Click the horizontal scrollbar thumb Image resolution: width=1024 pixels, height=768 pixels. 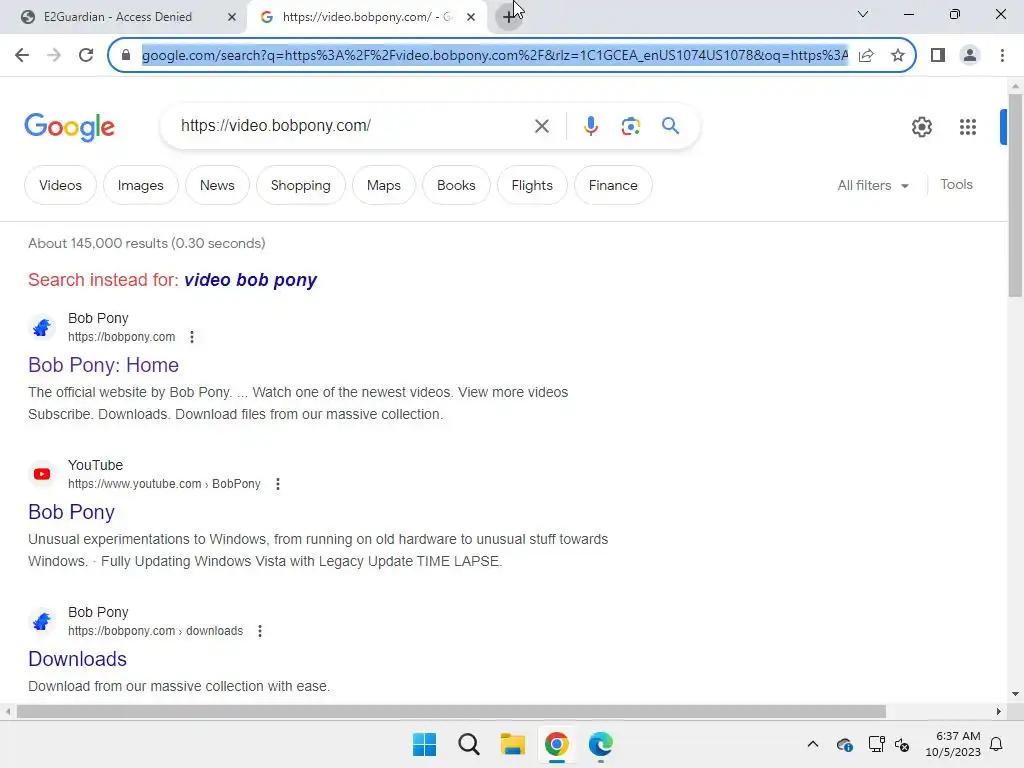(x=451, y=711)
